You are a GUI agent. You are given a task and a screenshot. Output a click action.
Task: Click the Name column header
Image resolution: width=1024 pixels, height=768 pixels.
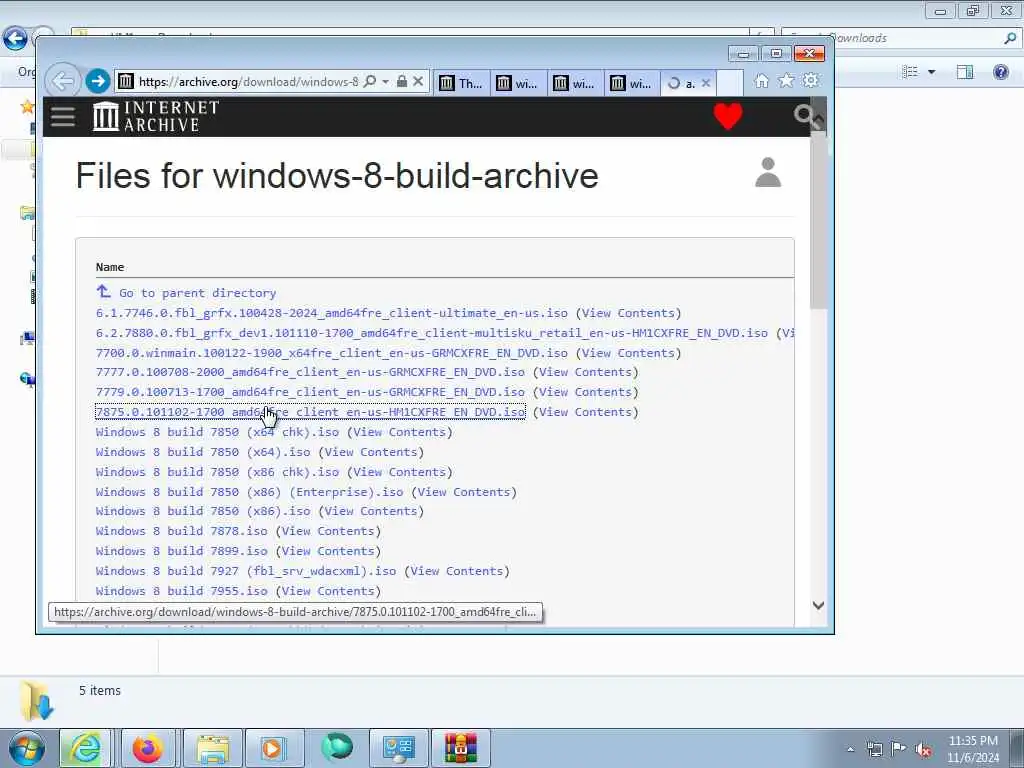(110, 267)
